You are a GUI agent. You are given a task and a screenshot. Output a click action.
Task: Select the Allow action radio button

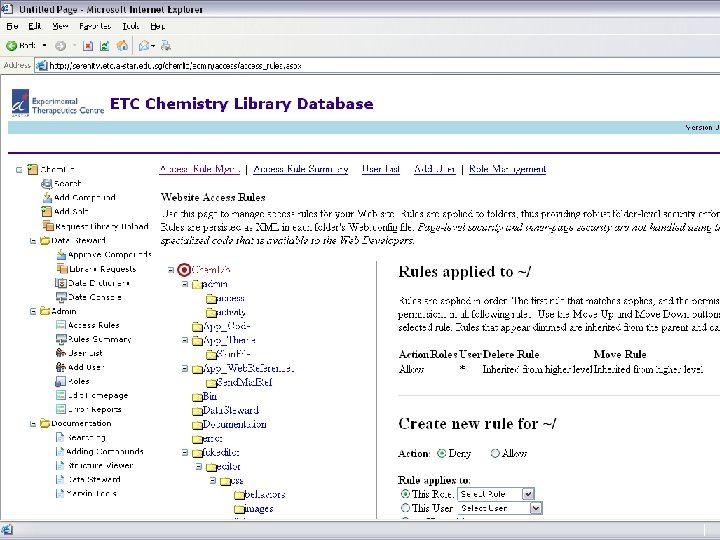click(x=495, y=454)
